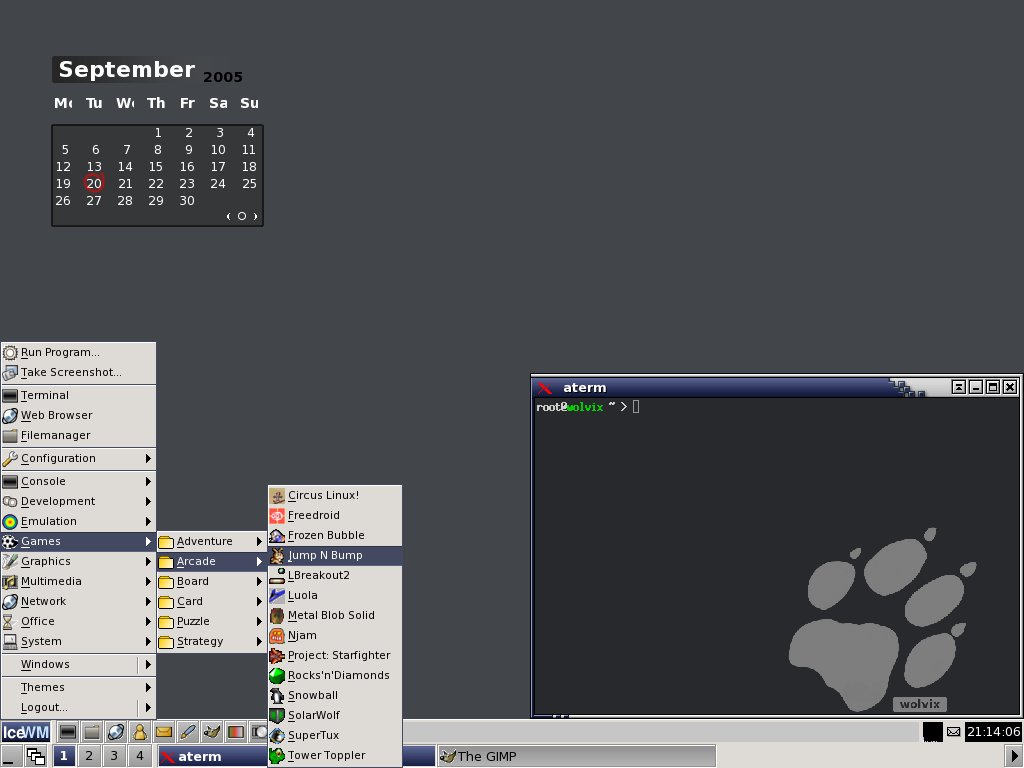Go to the next month in the calendar
This screenshot has width=1024, height=768.
tap(255, 216)
